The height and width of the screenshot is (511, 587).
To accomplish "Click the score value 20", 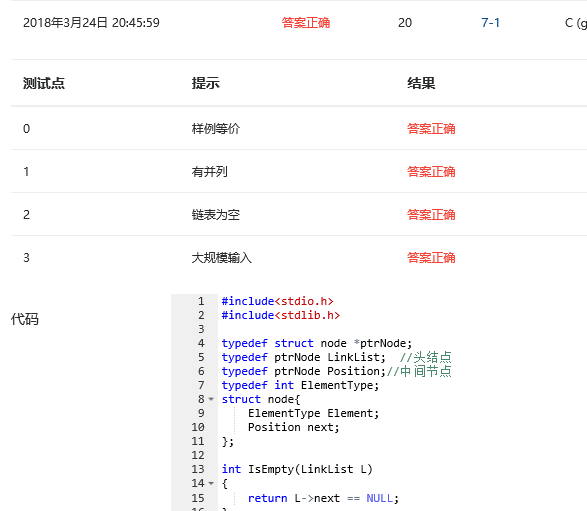I will [x=405, y=23].
